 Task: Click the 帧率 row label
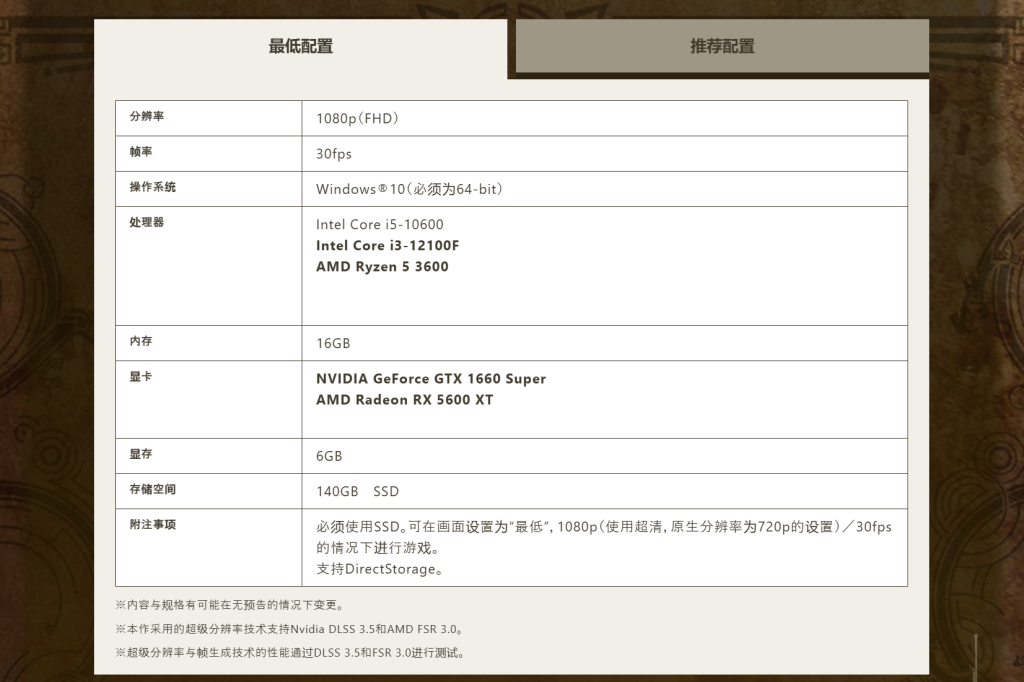pos(141,152)
